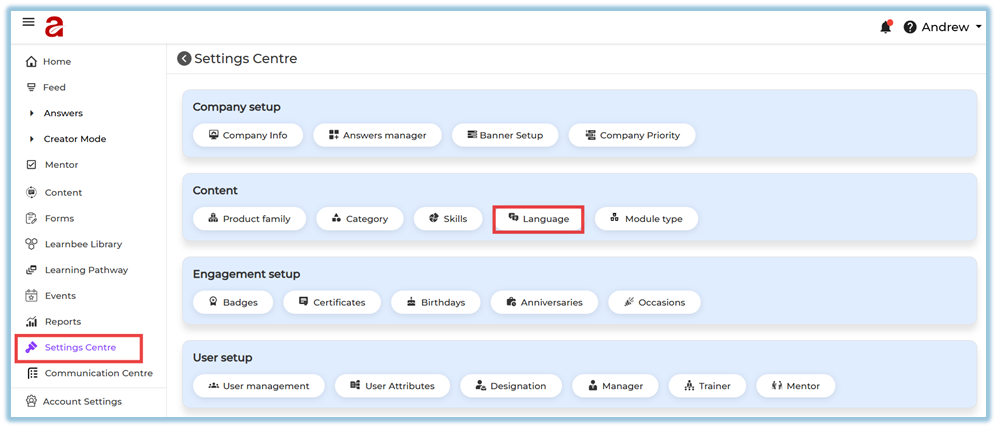
Task: Expand the Answers sidebar section
Action: 31,113
